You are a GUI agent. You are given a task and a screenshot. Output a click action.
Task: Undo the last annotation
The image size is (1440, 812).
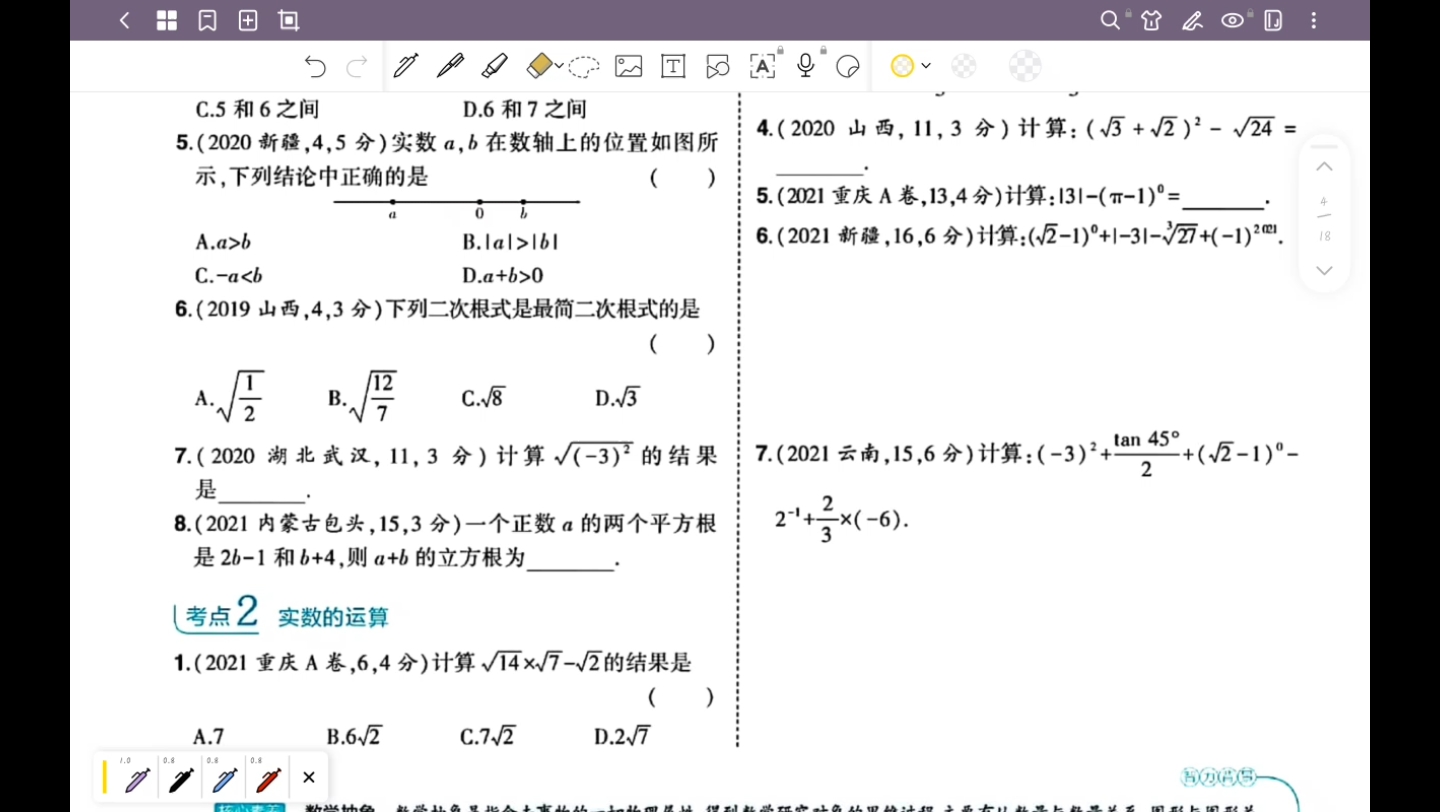[x=314, y=66]
